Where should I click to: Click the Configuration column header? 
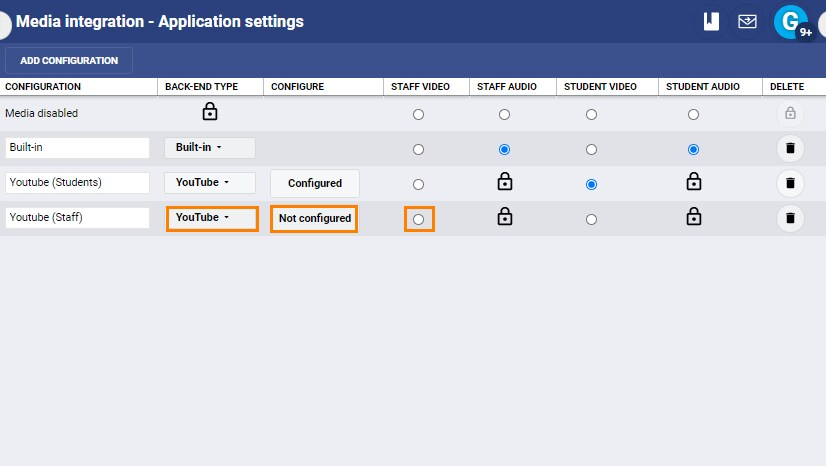43,86
